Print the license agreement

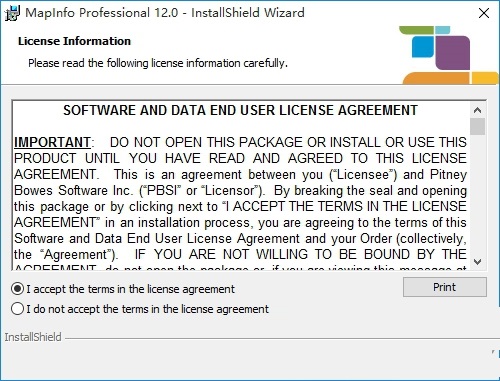445,287
